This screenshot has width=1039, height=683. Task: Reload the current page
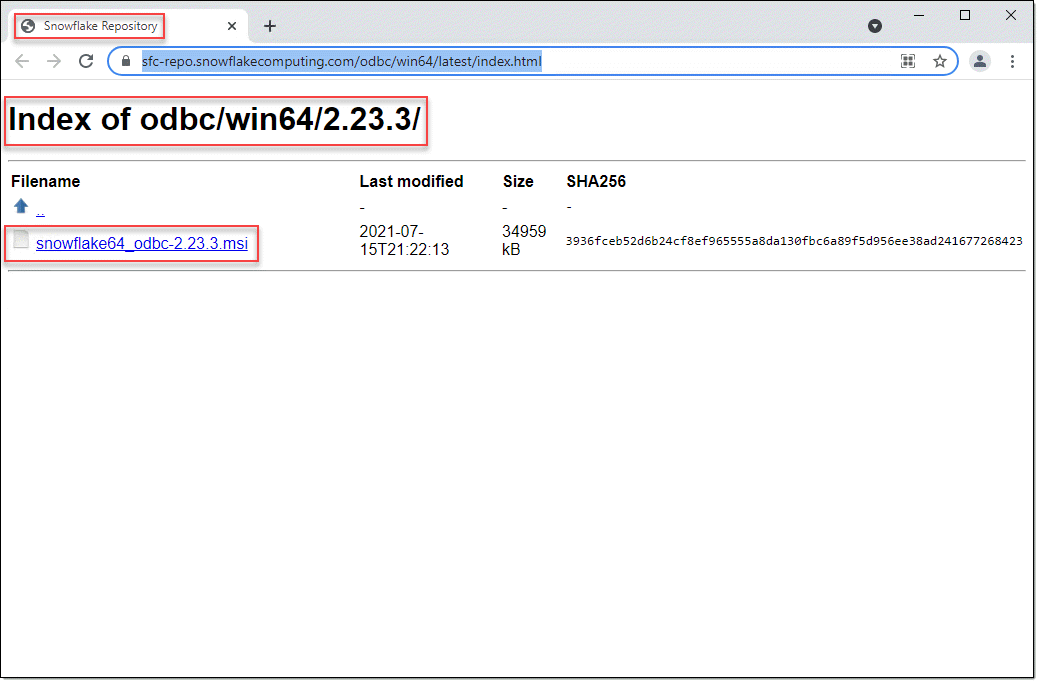pos(85,60)
